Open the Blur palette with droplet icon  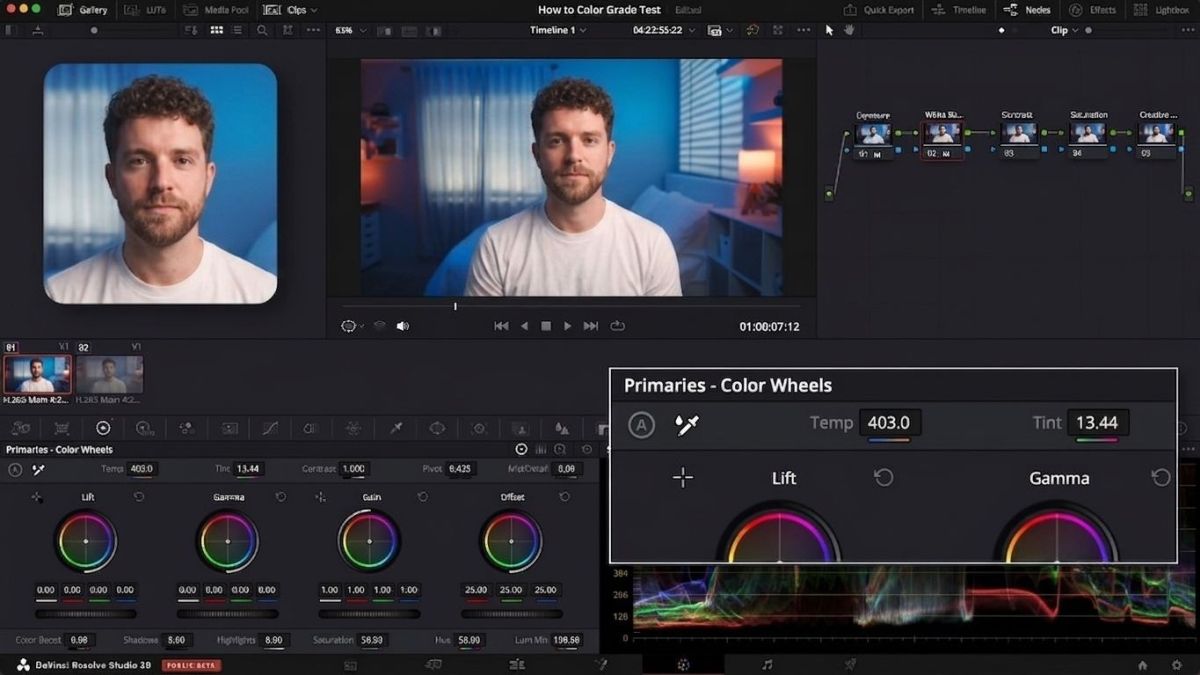pyautogui.click(x=562, y=428)
